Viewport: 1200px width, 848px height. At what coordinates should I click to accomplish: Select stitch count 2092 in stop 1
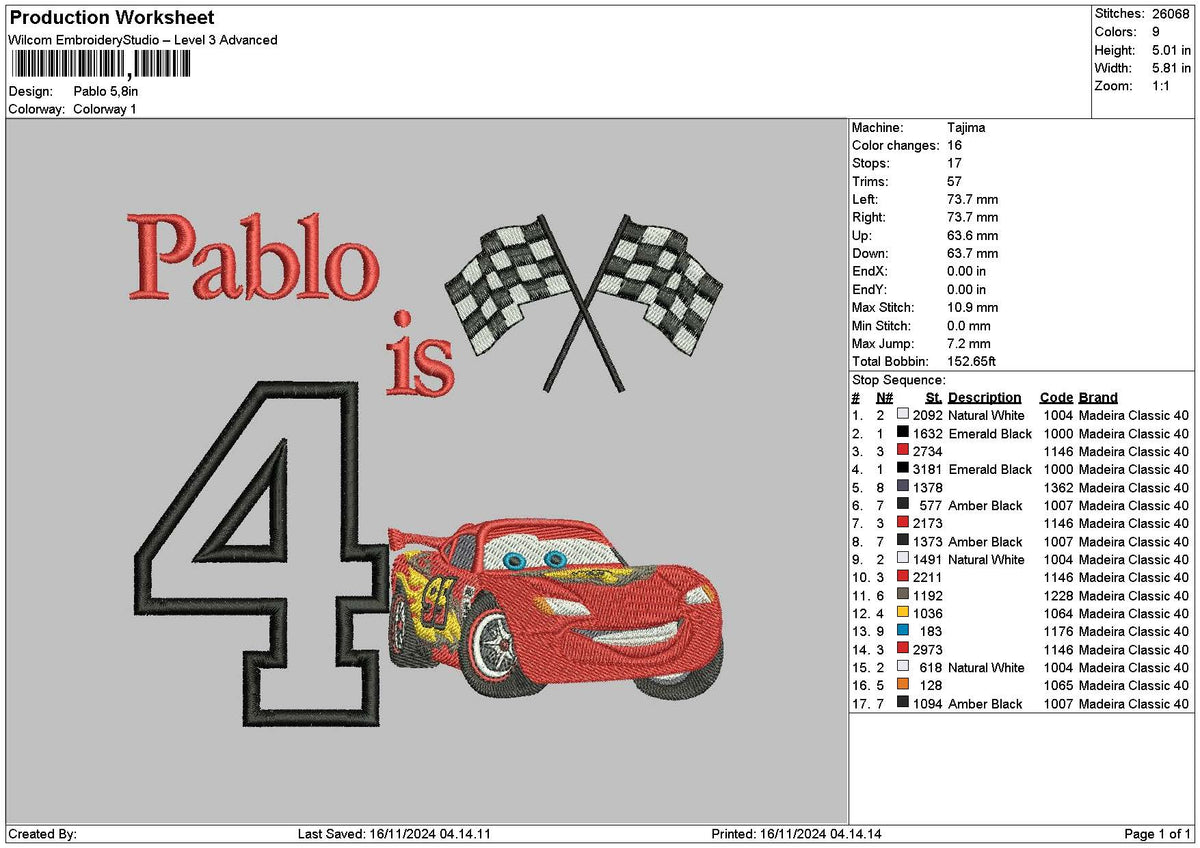click(927, 415)
